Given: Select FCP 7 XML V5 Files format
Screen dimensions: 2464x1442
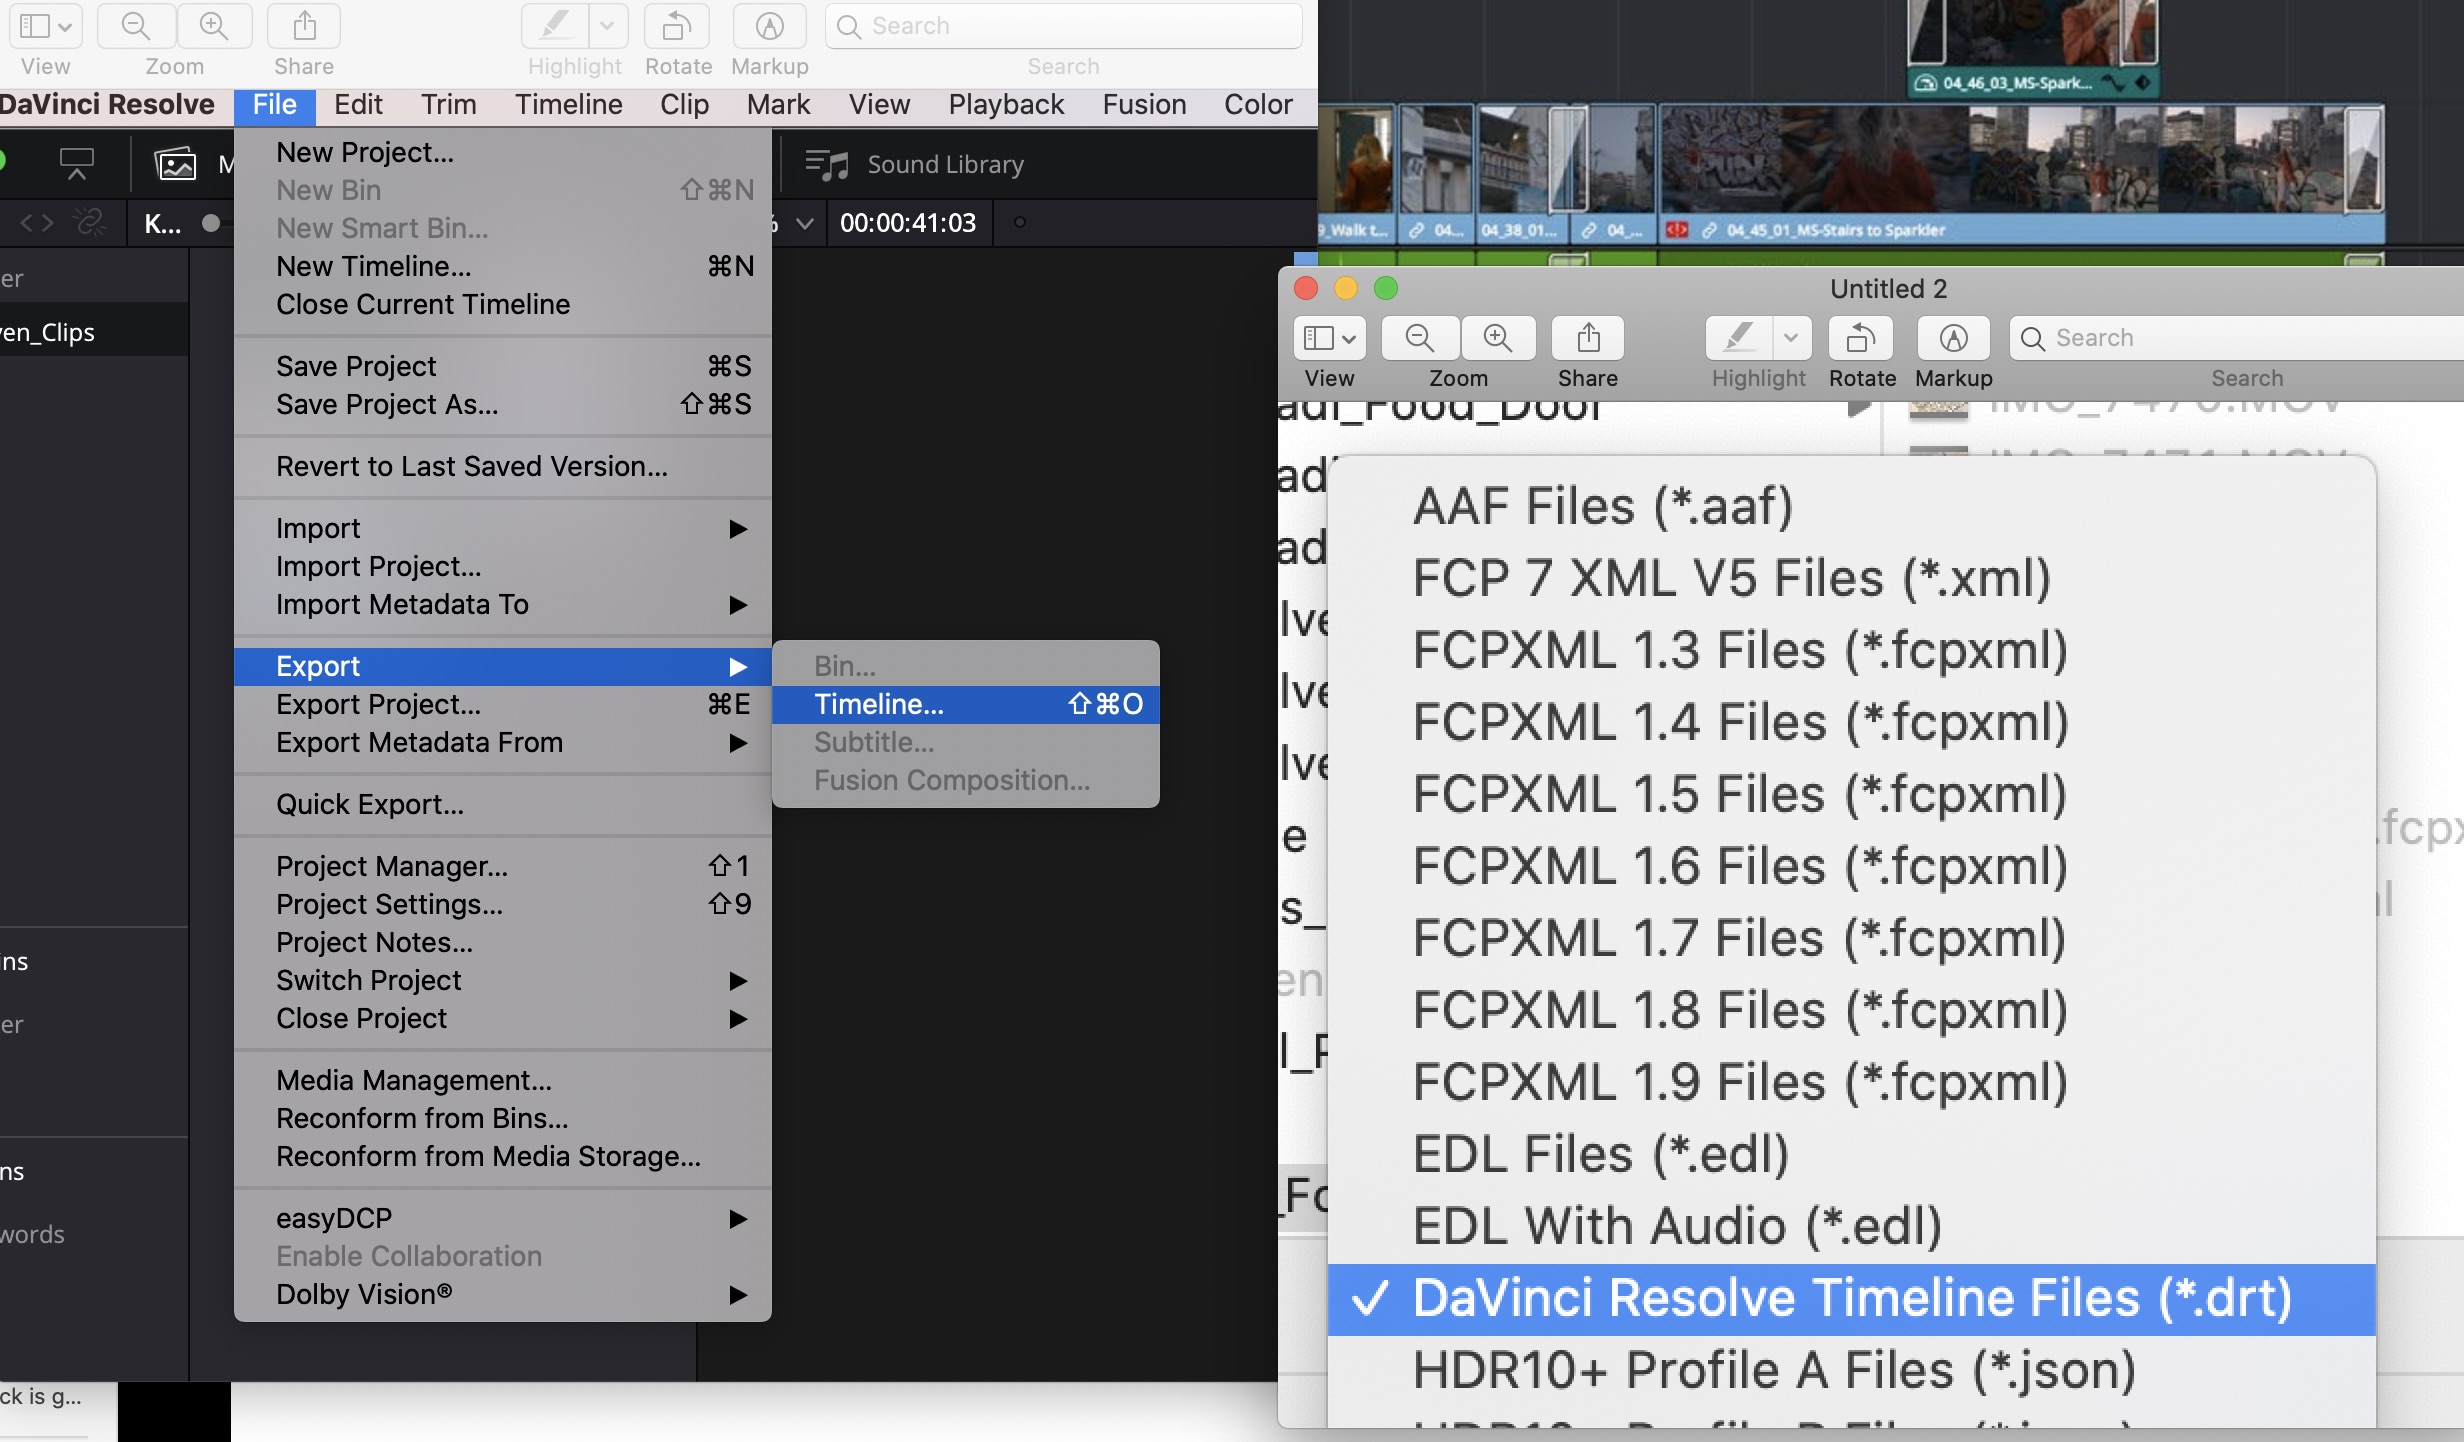Looking at the screenshot, I should [x=1852, y=578].
